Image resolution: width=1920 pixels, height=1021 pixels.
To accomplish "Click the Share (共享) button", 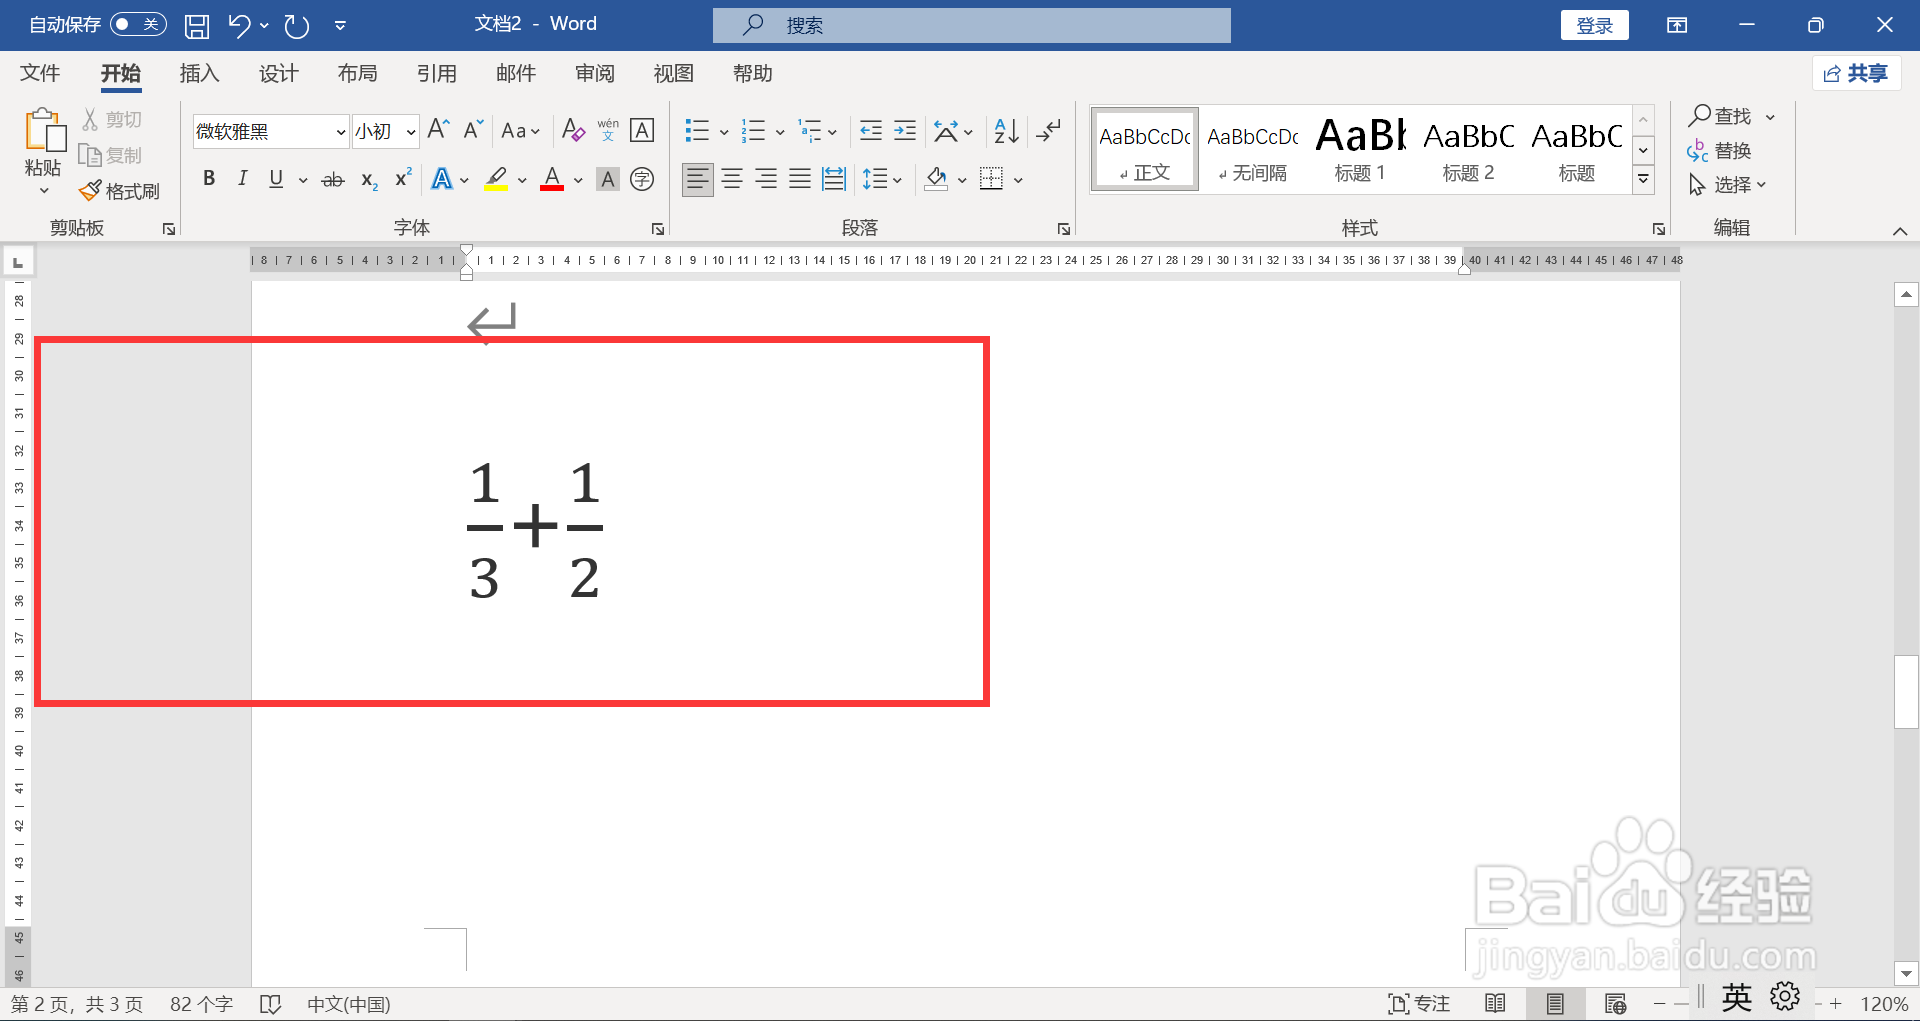I will coord(1857,73).
